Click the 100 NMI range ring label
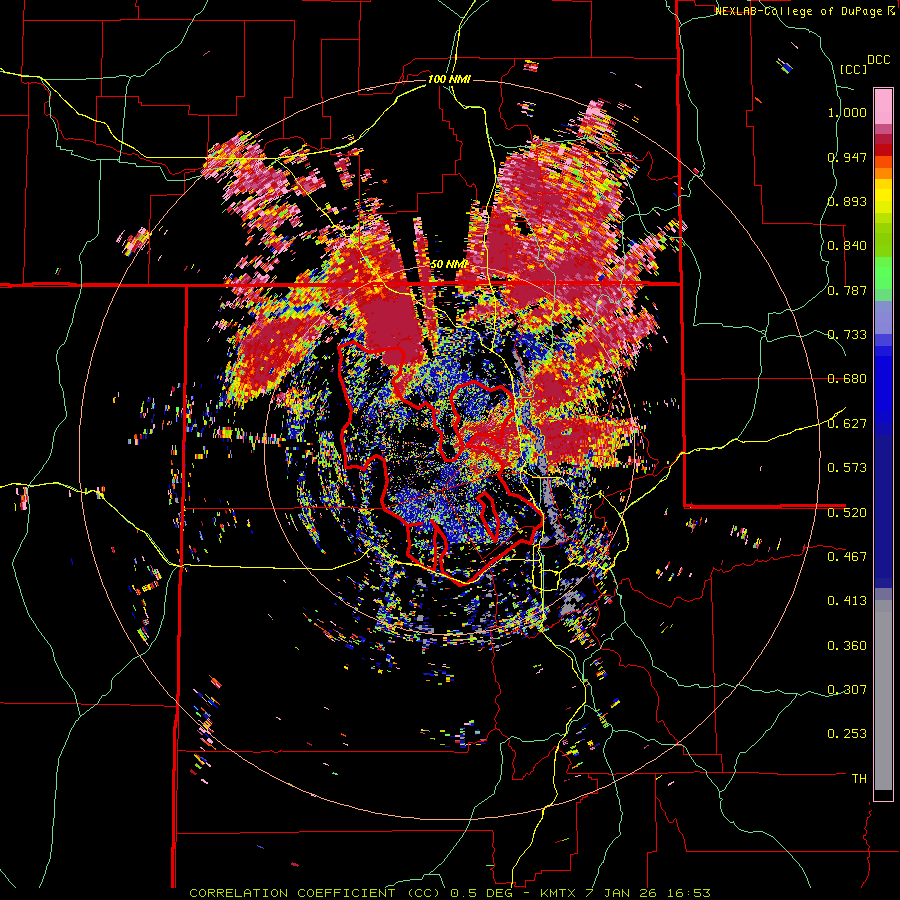Screen dimensions: 900x900 [449, 79]
